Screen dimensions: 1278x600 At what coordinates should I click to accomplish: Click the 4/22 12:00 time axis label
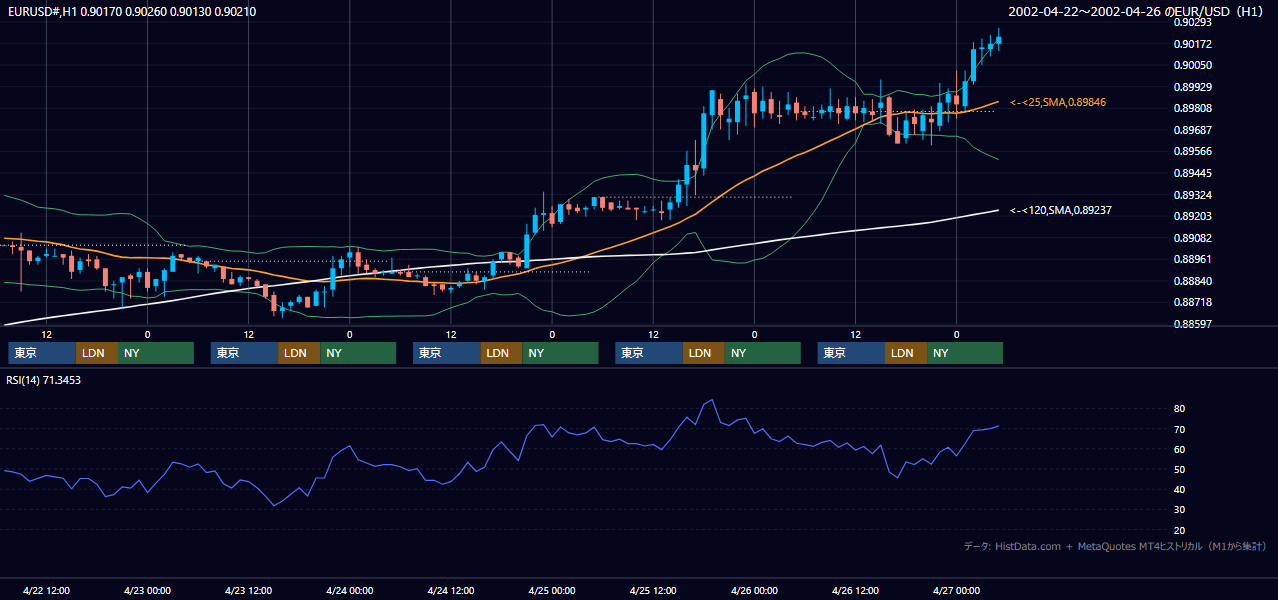click(46, 590)
